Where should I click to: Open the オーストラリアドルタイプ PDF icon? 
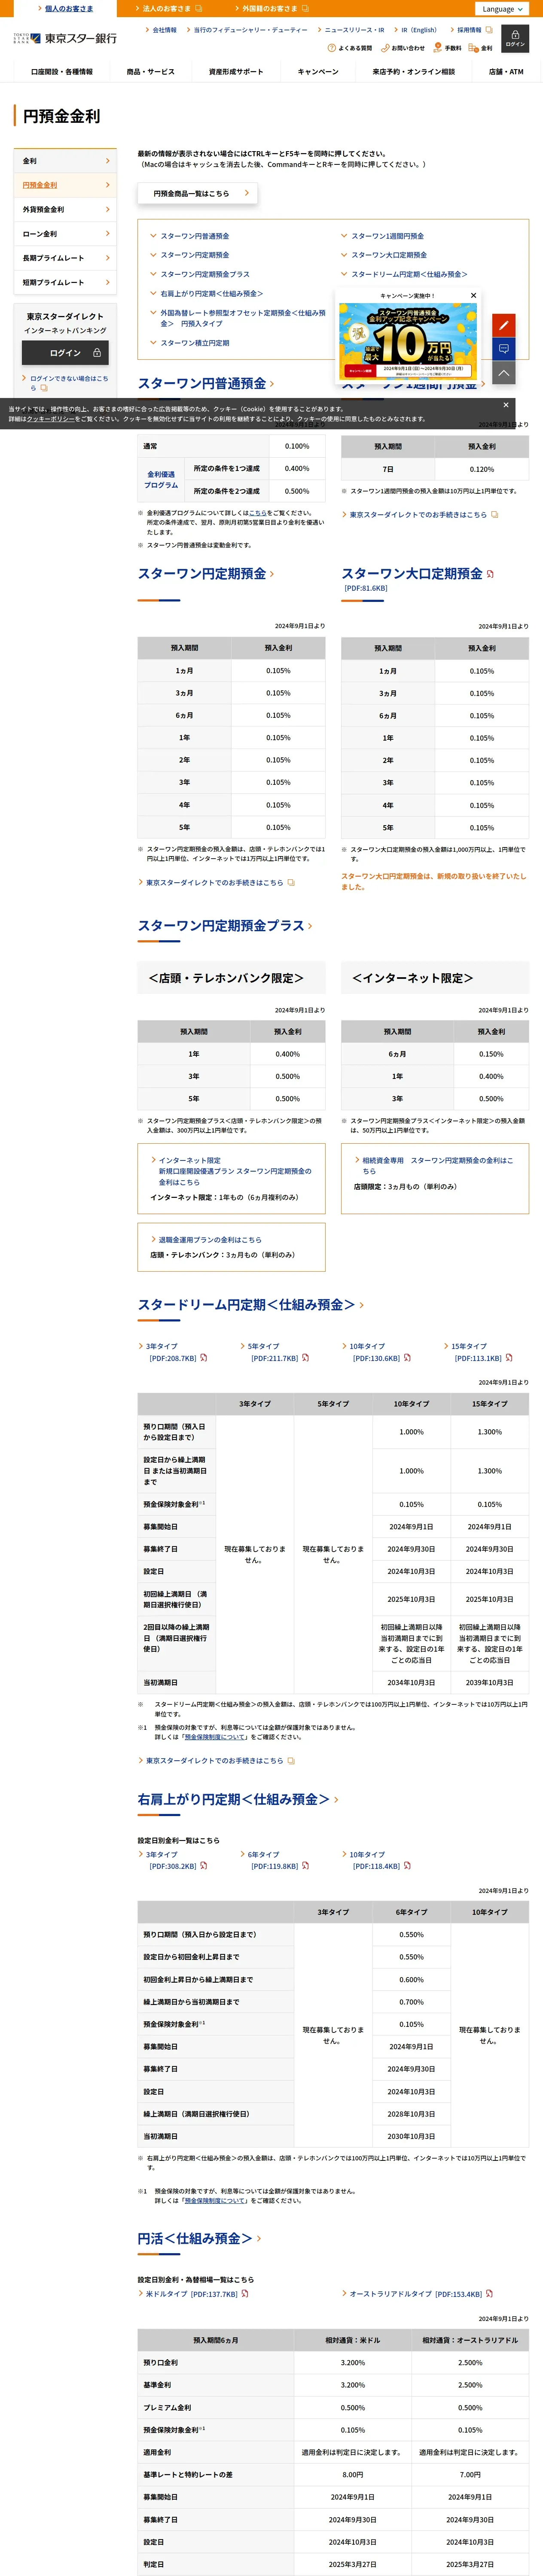[x=489, y=2294]
